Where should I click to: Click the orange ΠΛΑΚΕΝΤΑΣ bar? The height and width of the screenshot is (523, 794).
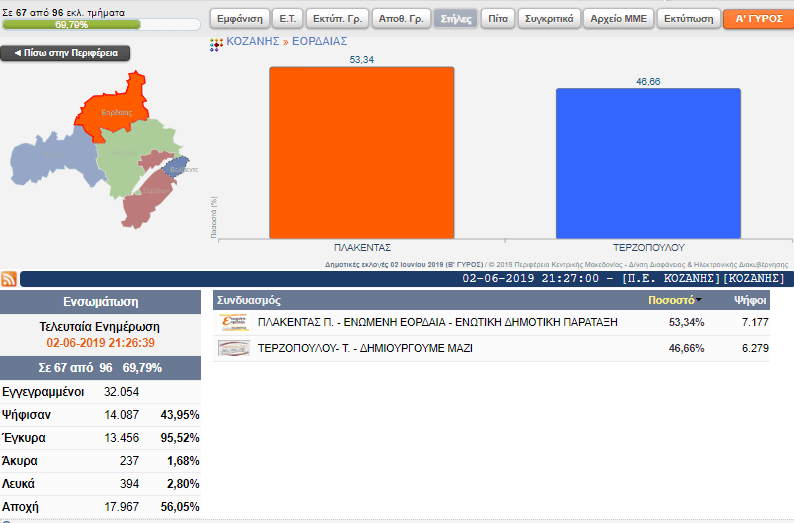click(x=362, y=152)
